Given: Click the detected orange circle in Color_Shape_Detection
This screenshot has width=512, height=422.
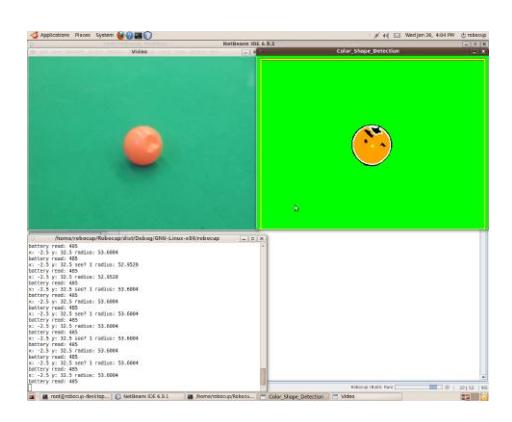Looking at the screenshot, I should (372, 145).
